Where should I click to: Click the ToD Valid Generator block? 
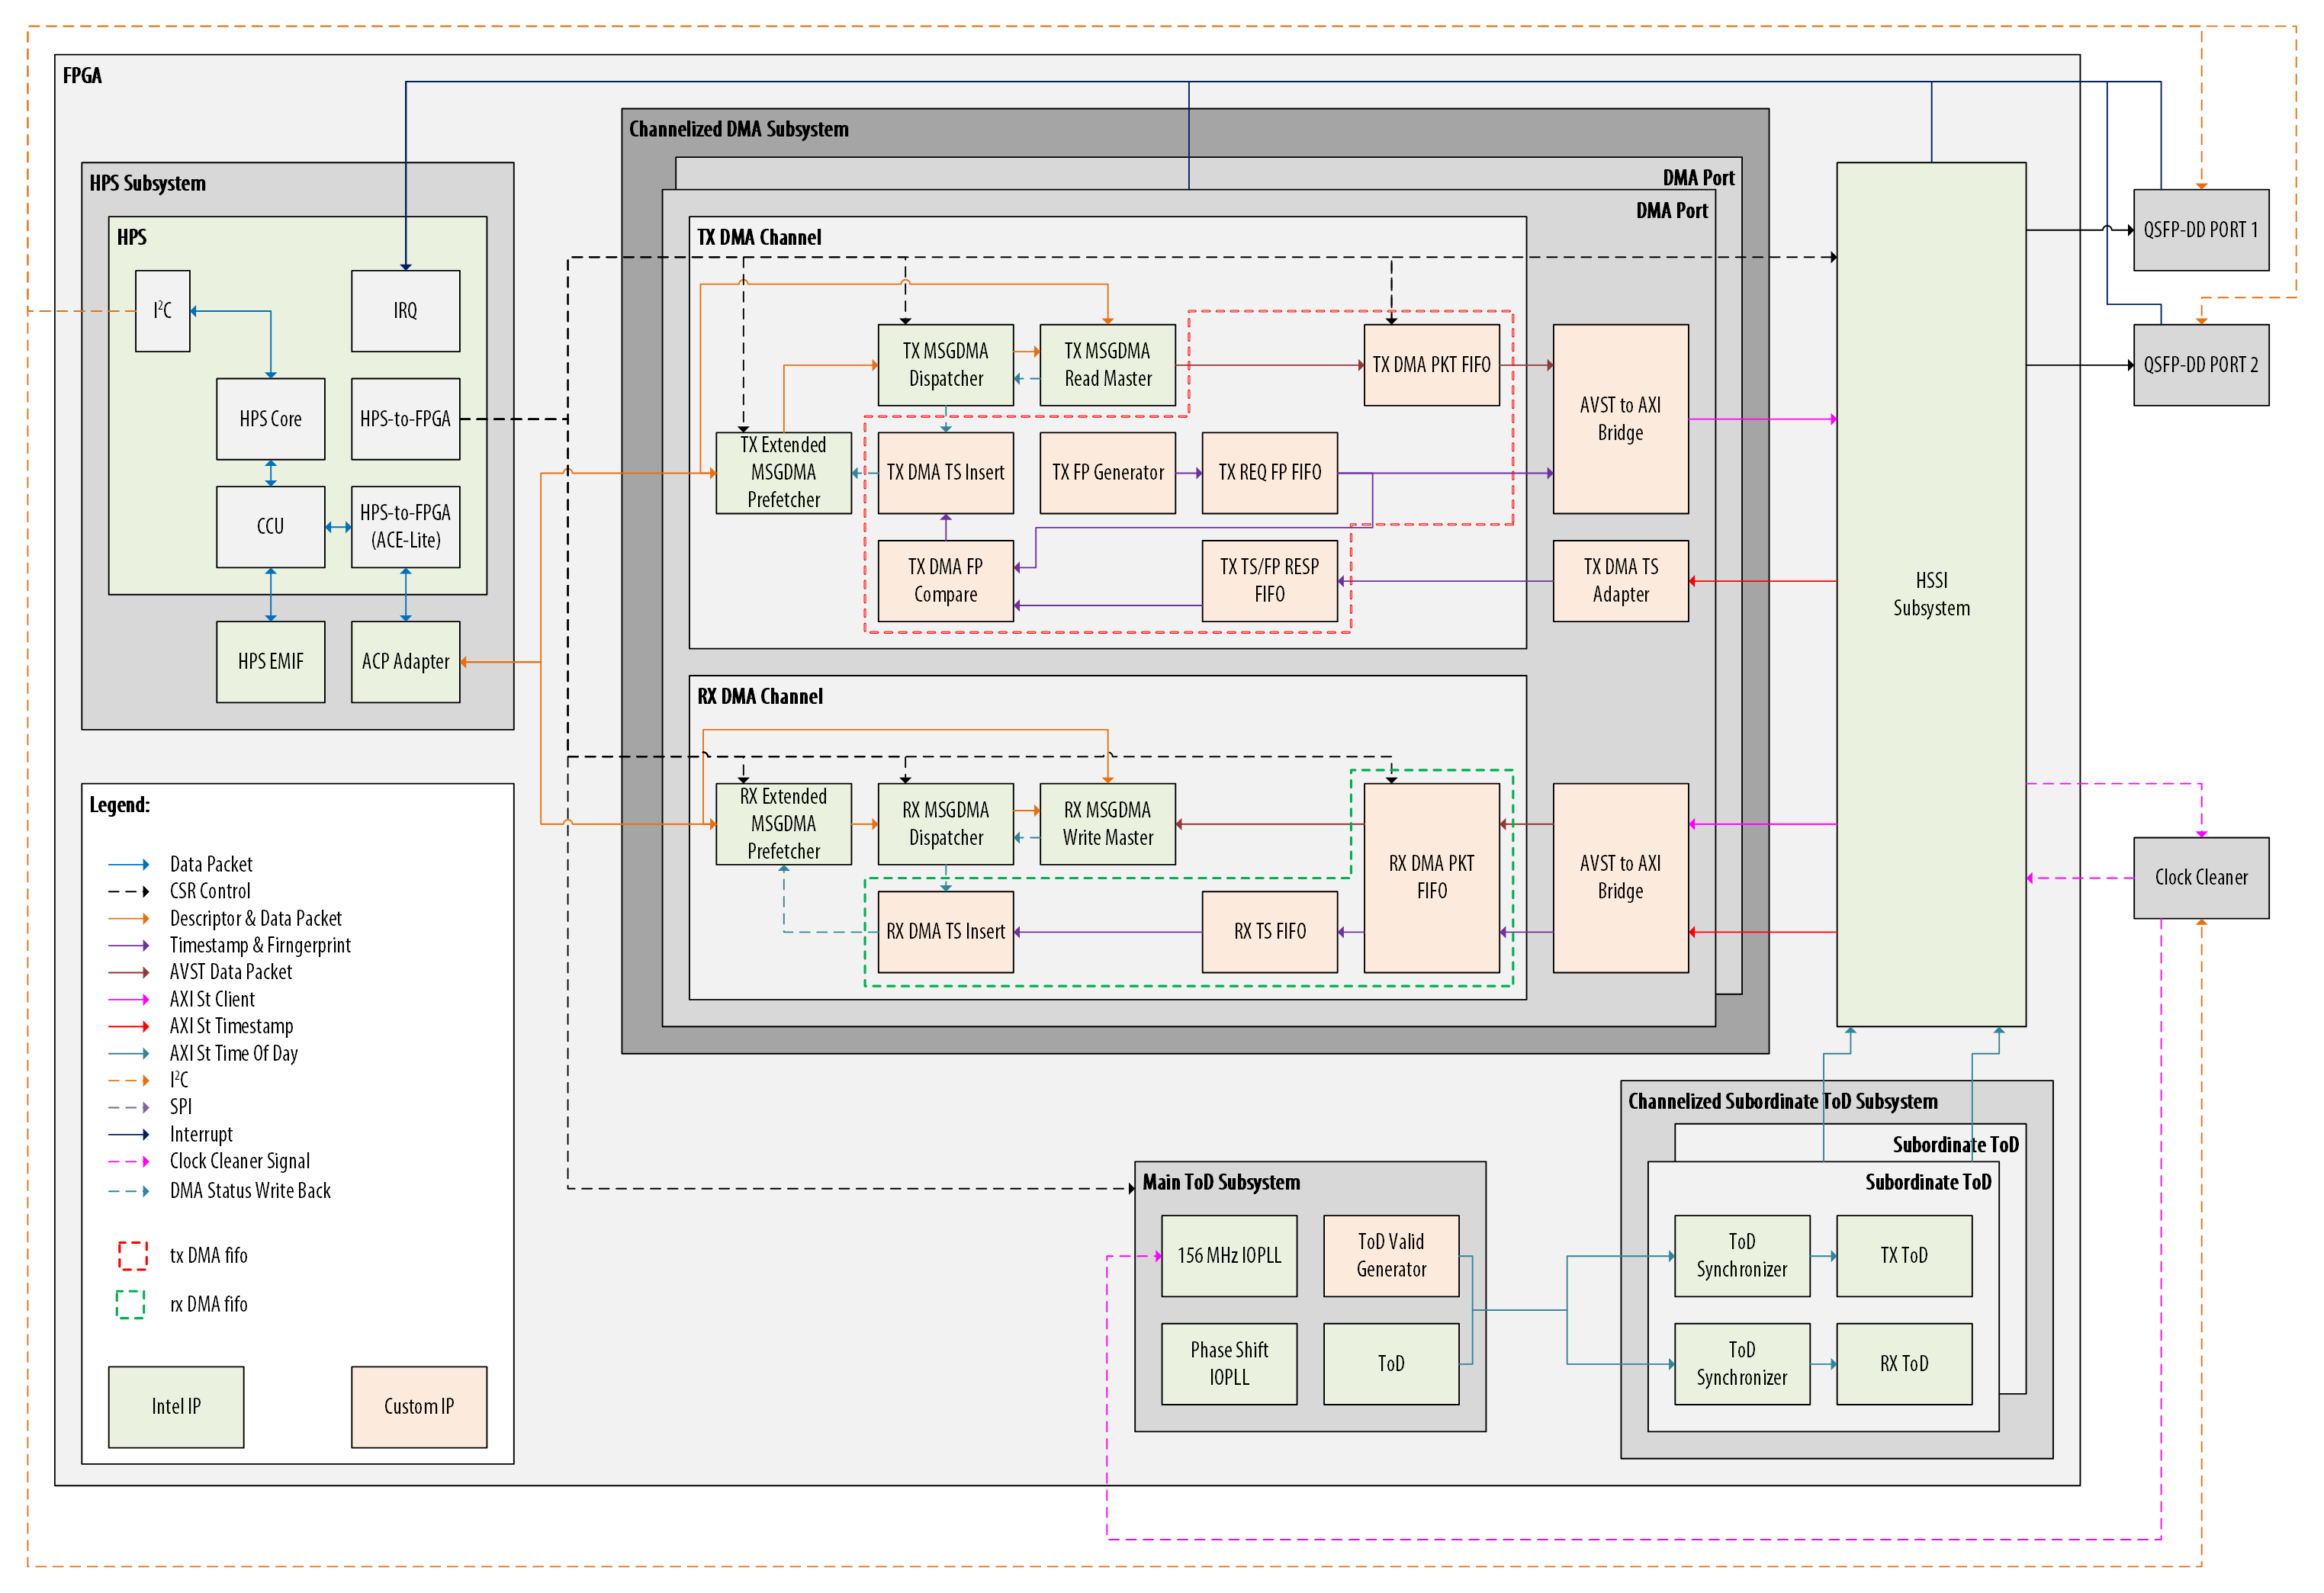1391,1256
